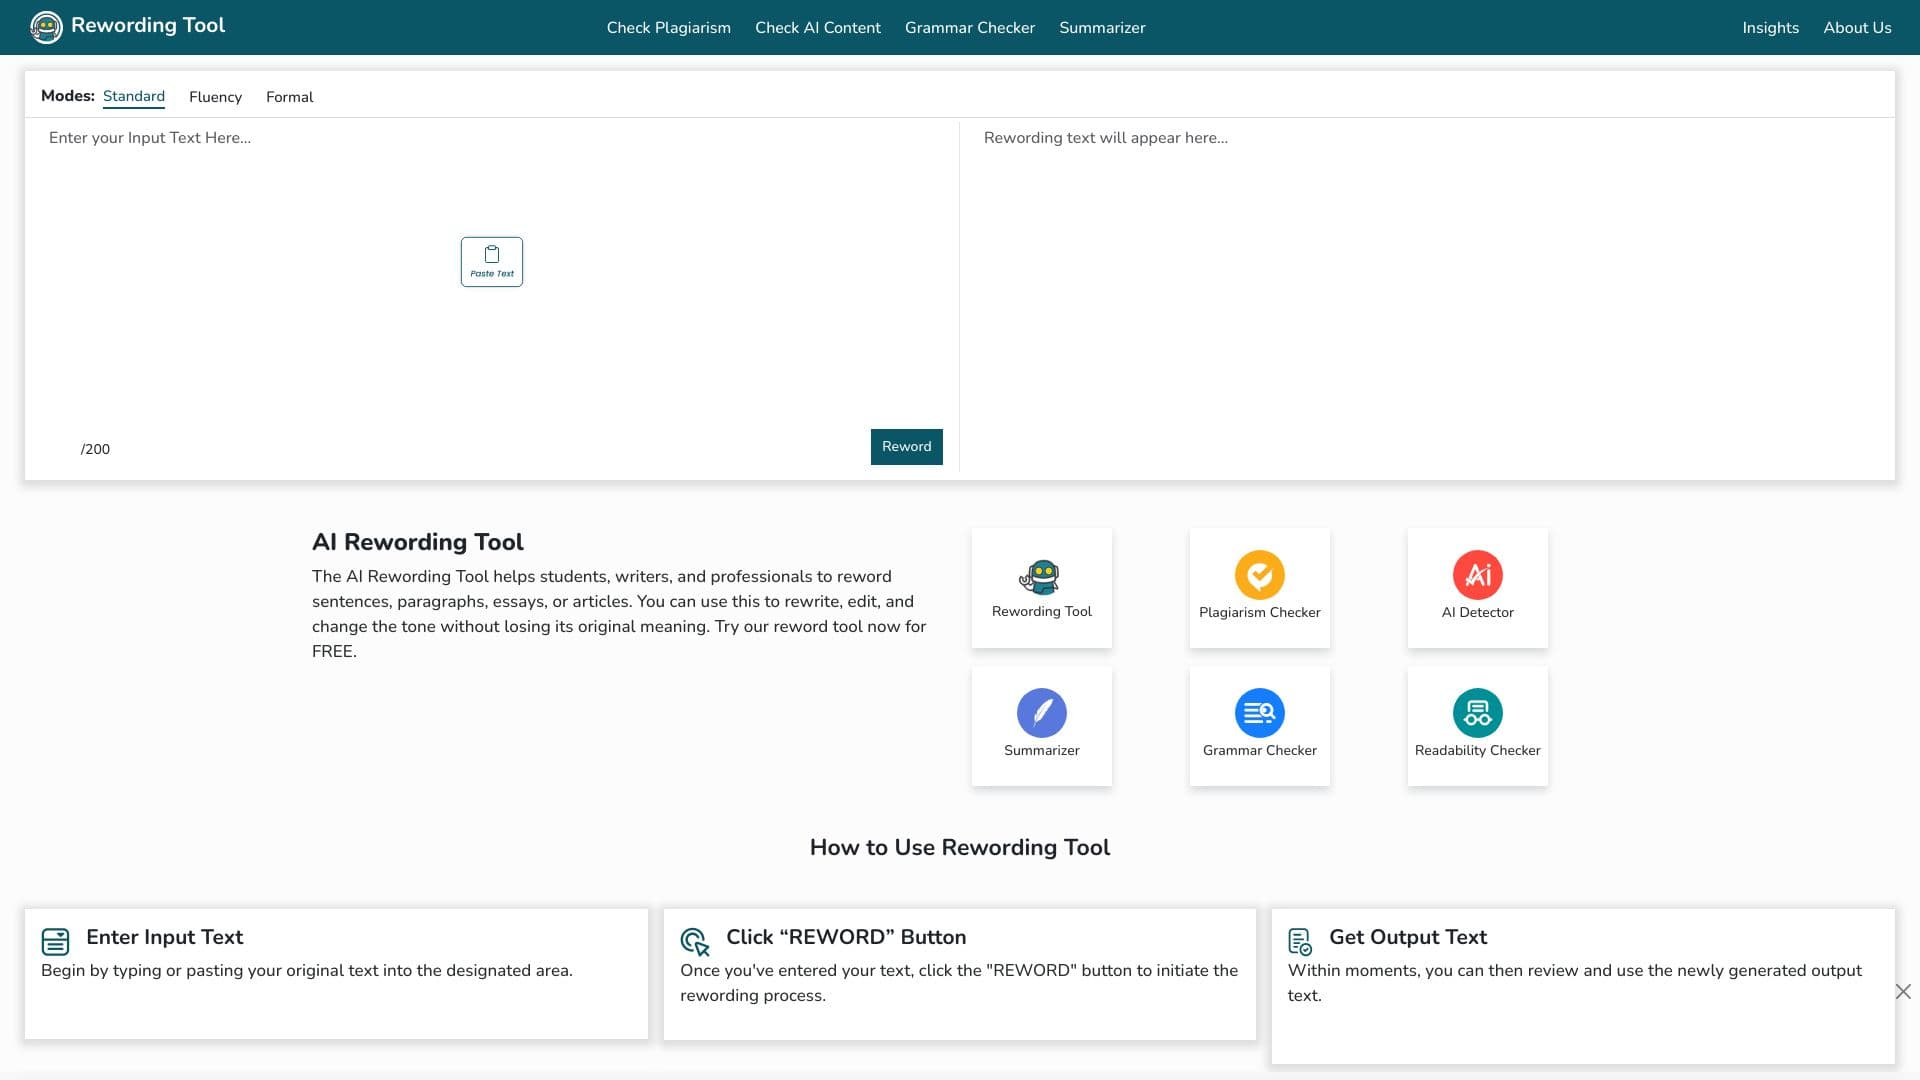The width and height of the screenshot is (1920, 1080).
Task: Select the Plagiarism Checker orange checkmark icon
Action: pos(1259,575)
